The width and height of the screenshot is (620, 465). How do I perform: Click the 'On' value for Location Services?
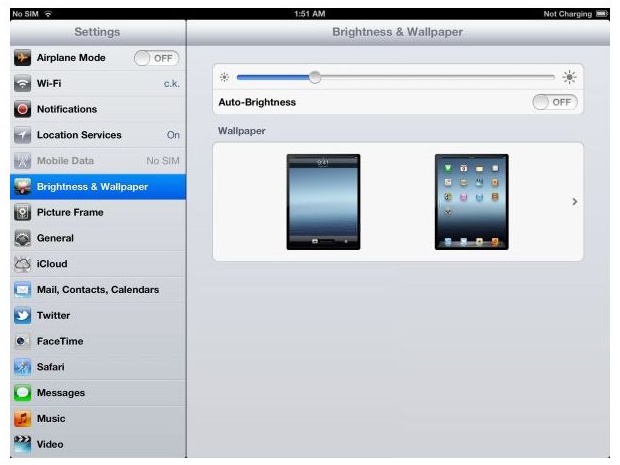173,135
